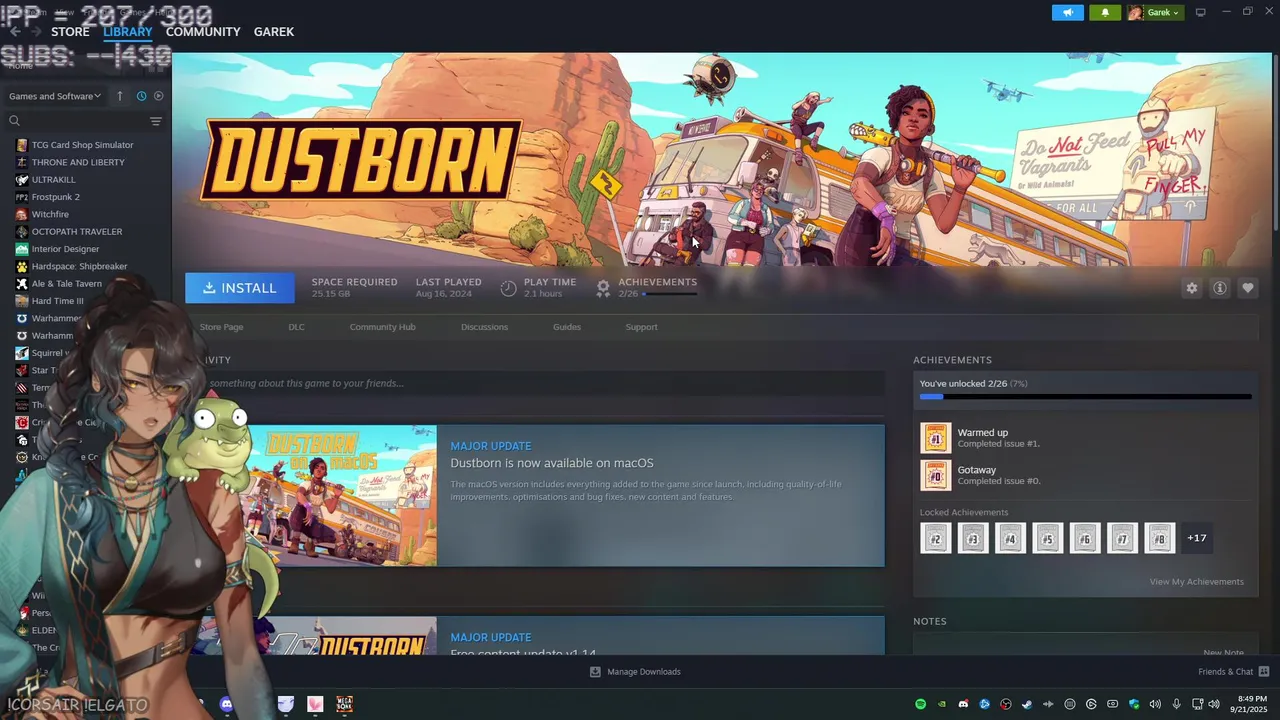Click the microphone tray icon

1177,704
